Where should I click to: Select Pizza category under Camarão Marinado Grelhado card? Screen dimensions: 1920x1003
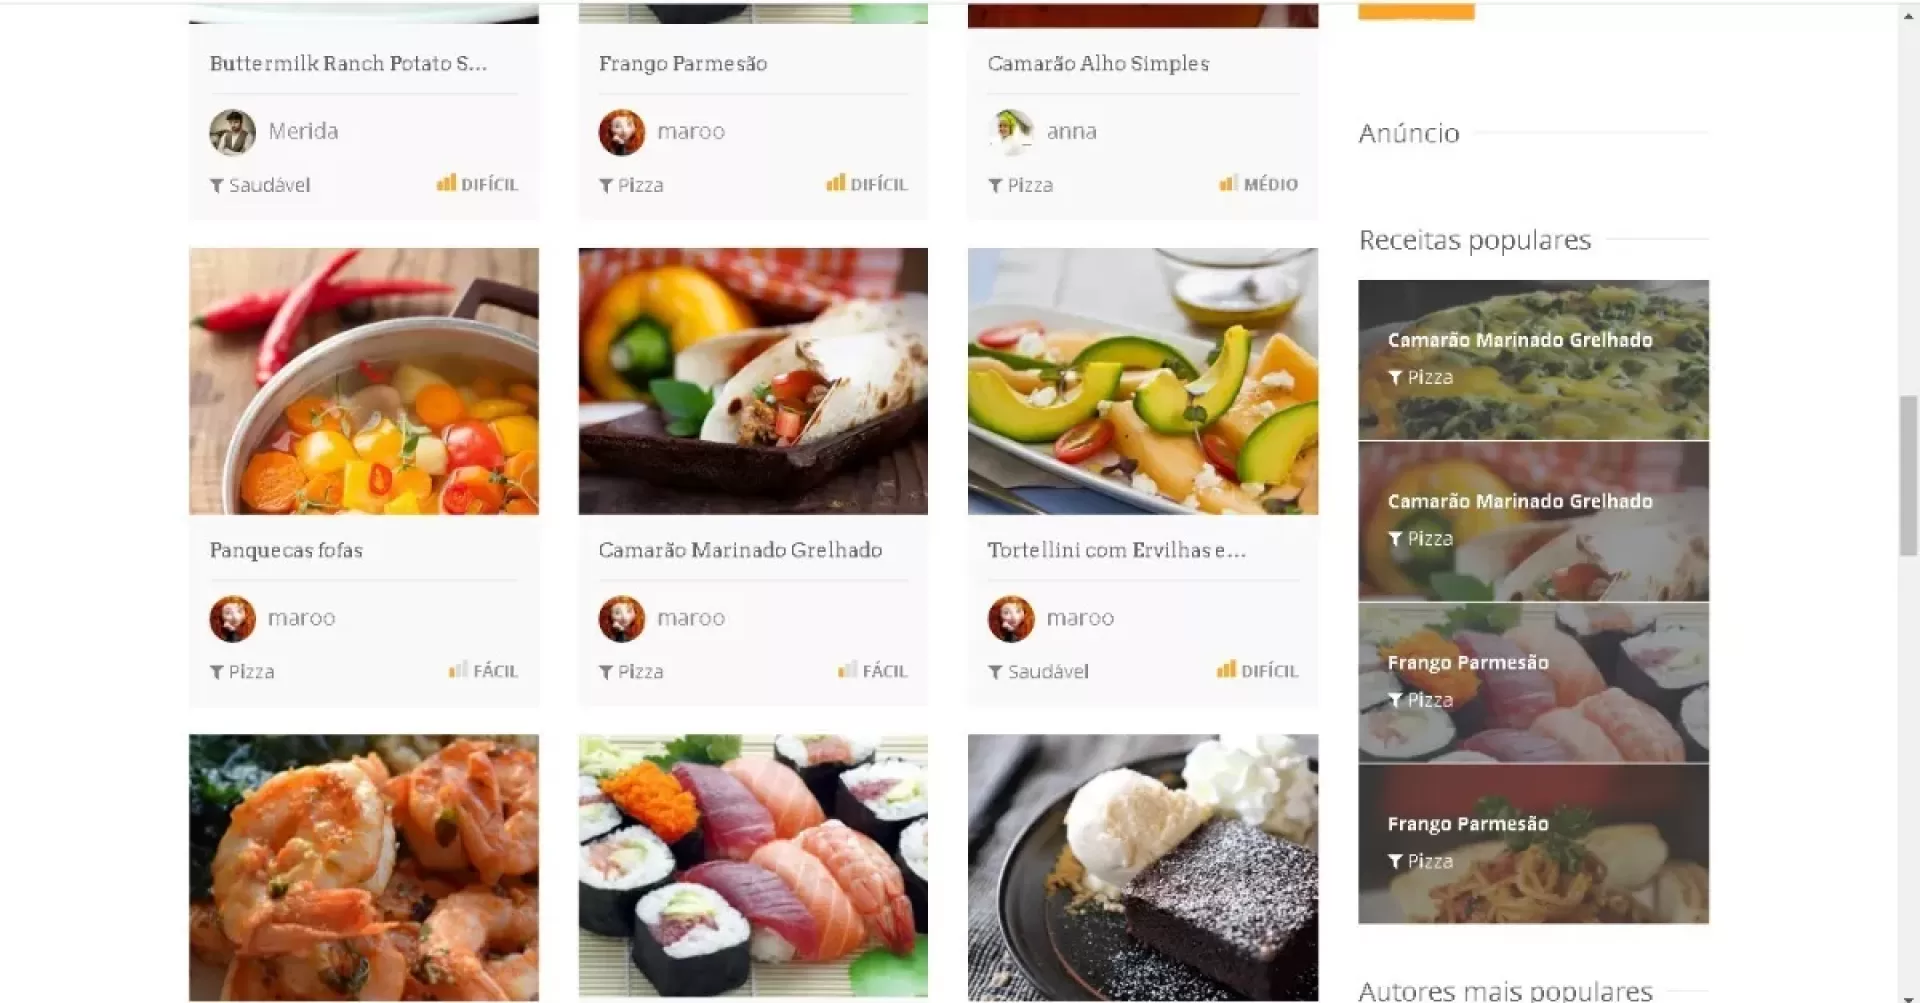point(640,672)
